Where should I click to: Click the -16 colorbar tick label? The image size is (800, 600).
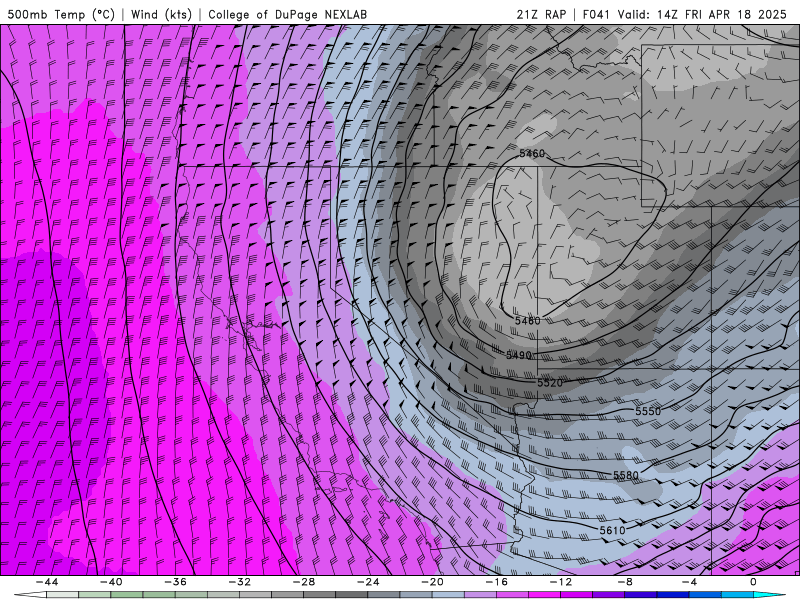(496, 582)
